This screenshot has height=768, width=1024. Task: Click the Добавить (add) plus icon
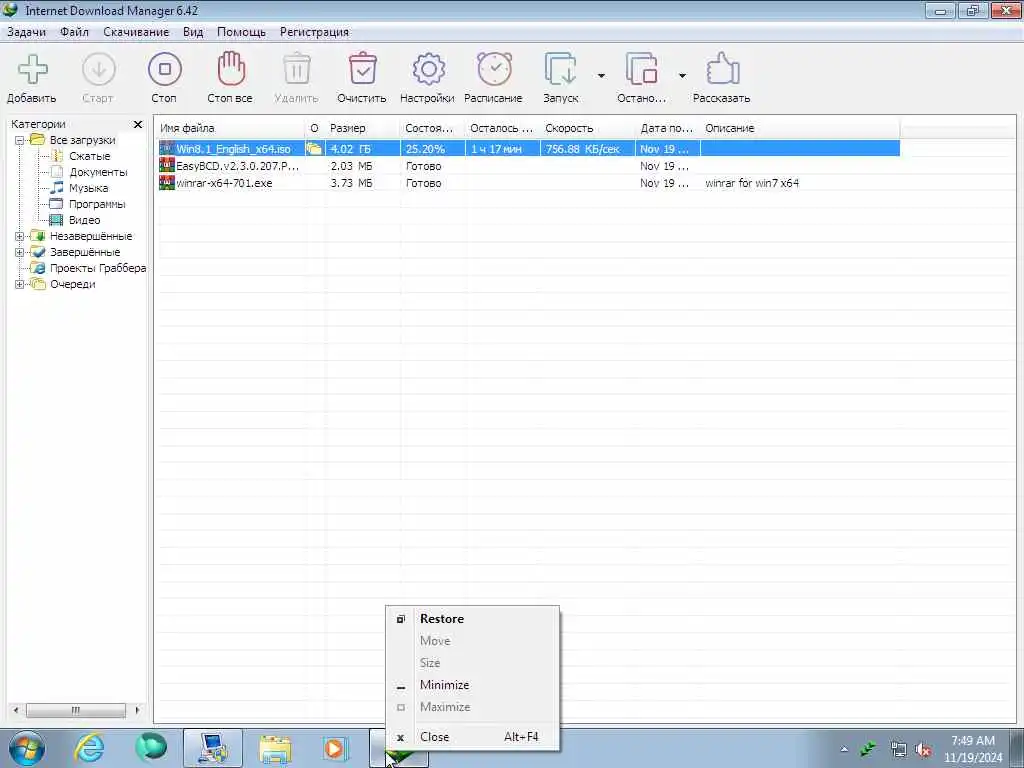tap(33, 69)
